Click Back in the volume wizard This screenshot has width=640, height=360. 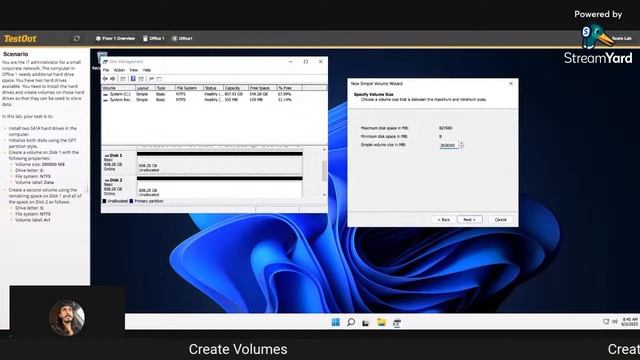pos(444,220)
